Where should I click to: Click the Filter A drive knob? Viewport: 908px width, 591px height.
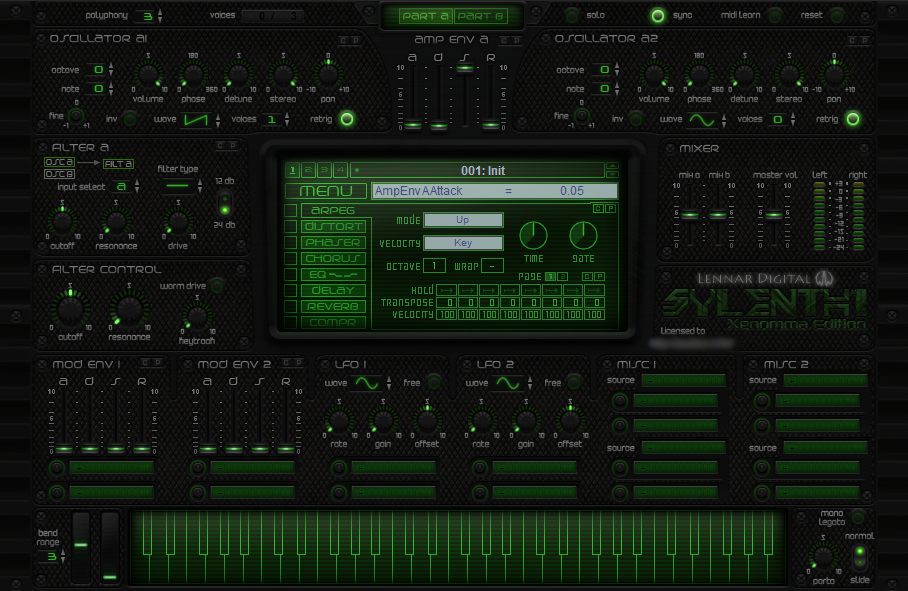[x=178, y=222]
